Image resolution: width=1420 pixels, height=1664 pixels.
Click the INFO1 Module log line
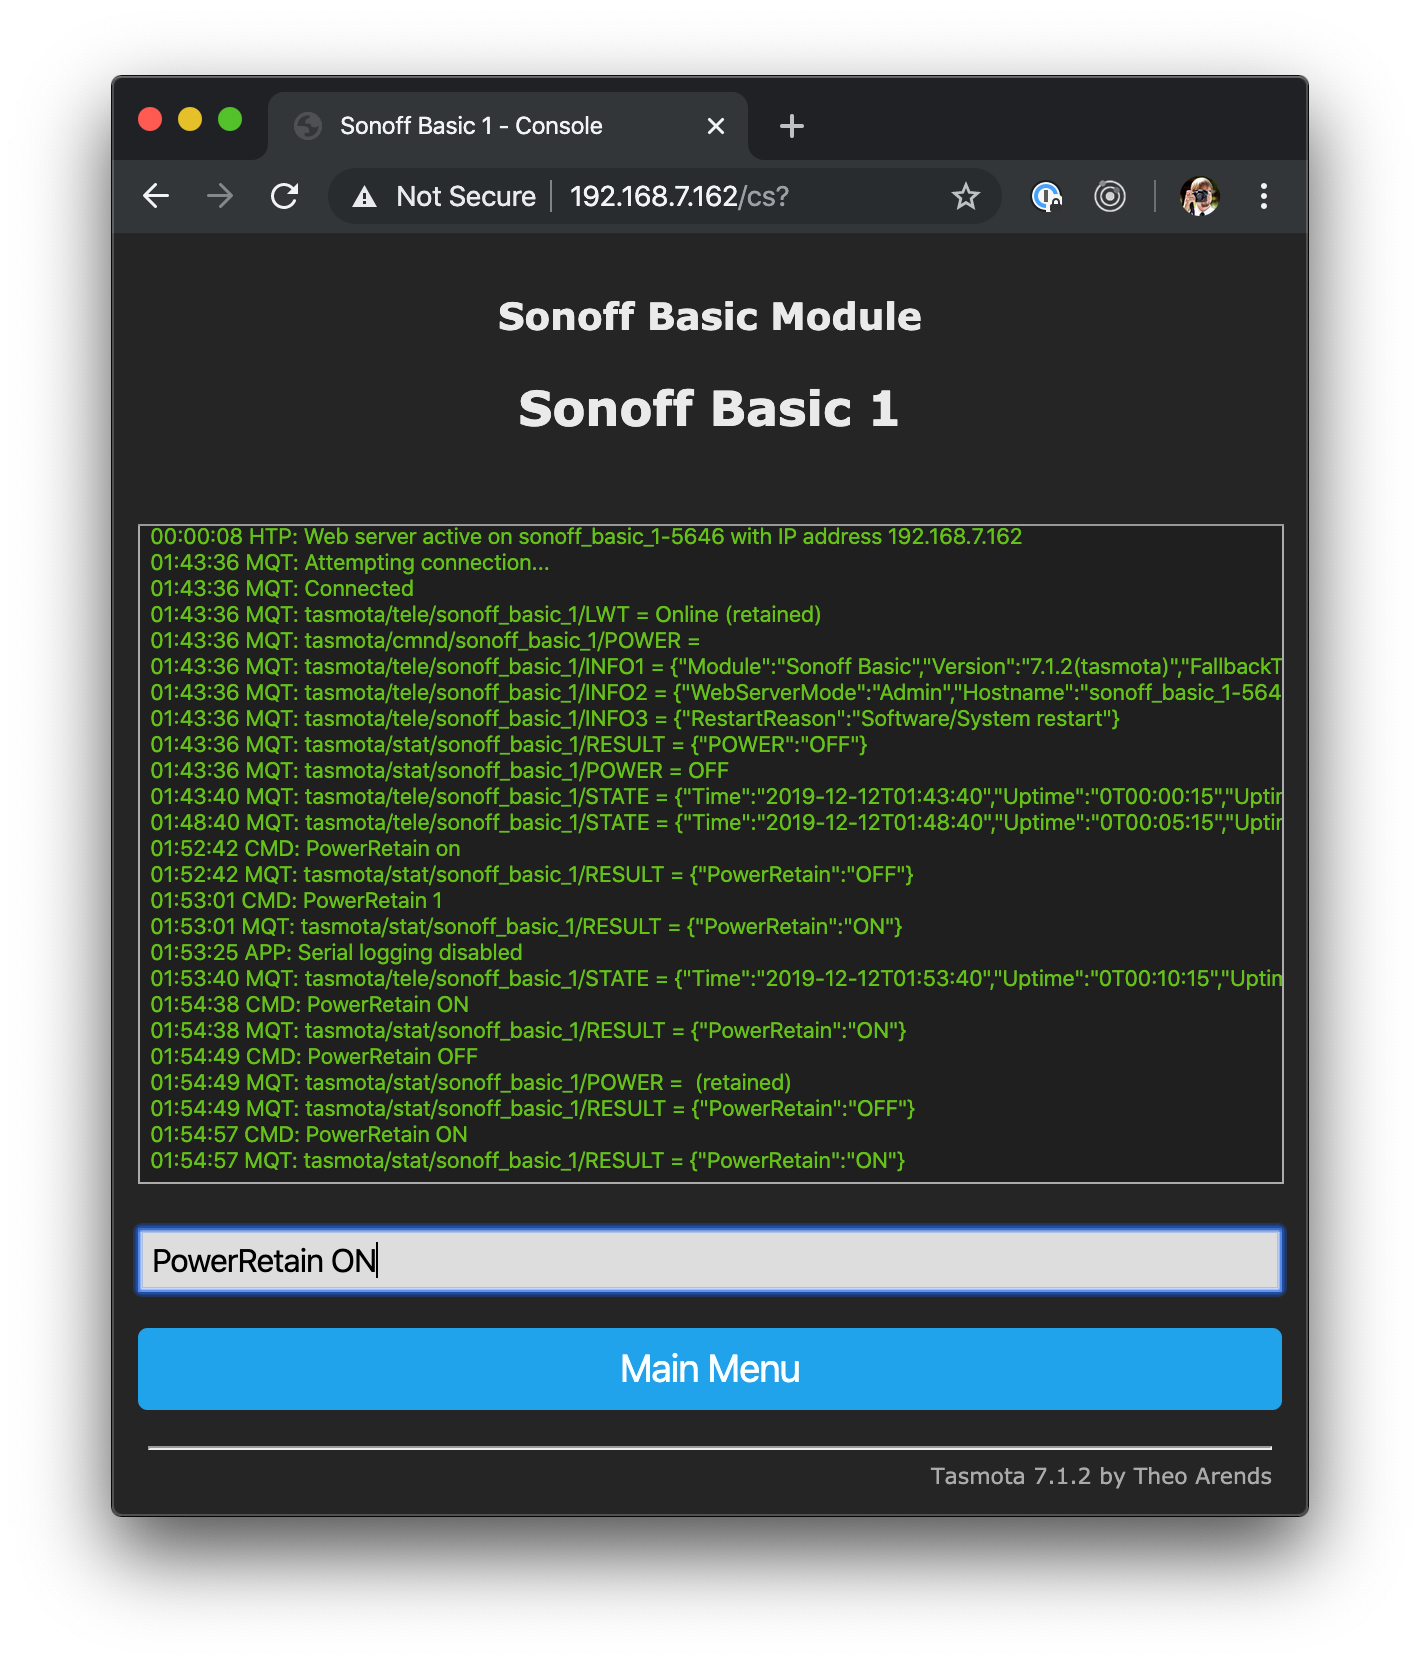pyautogui.click(x=716, y=667)
